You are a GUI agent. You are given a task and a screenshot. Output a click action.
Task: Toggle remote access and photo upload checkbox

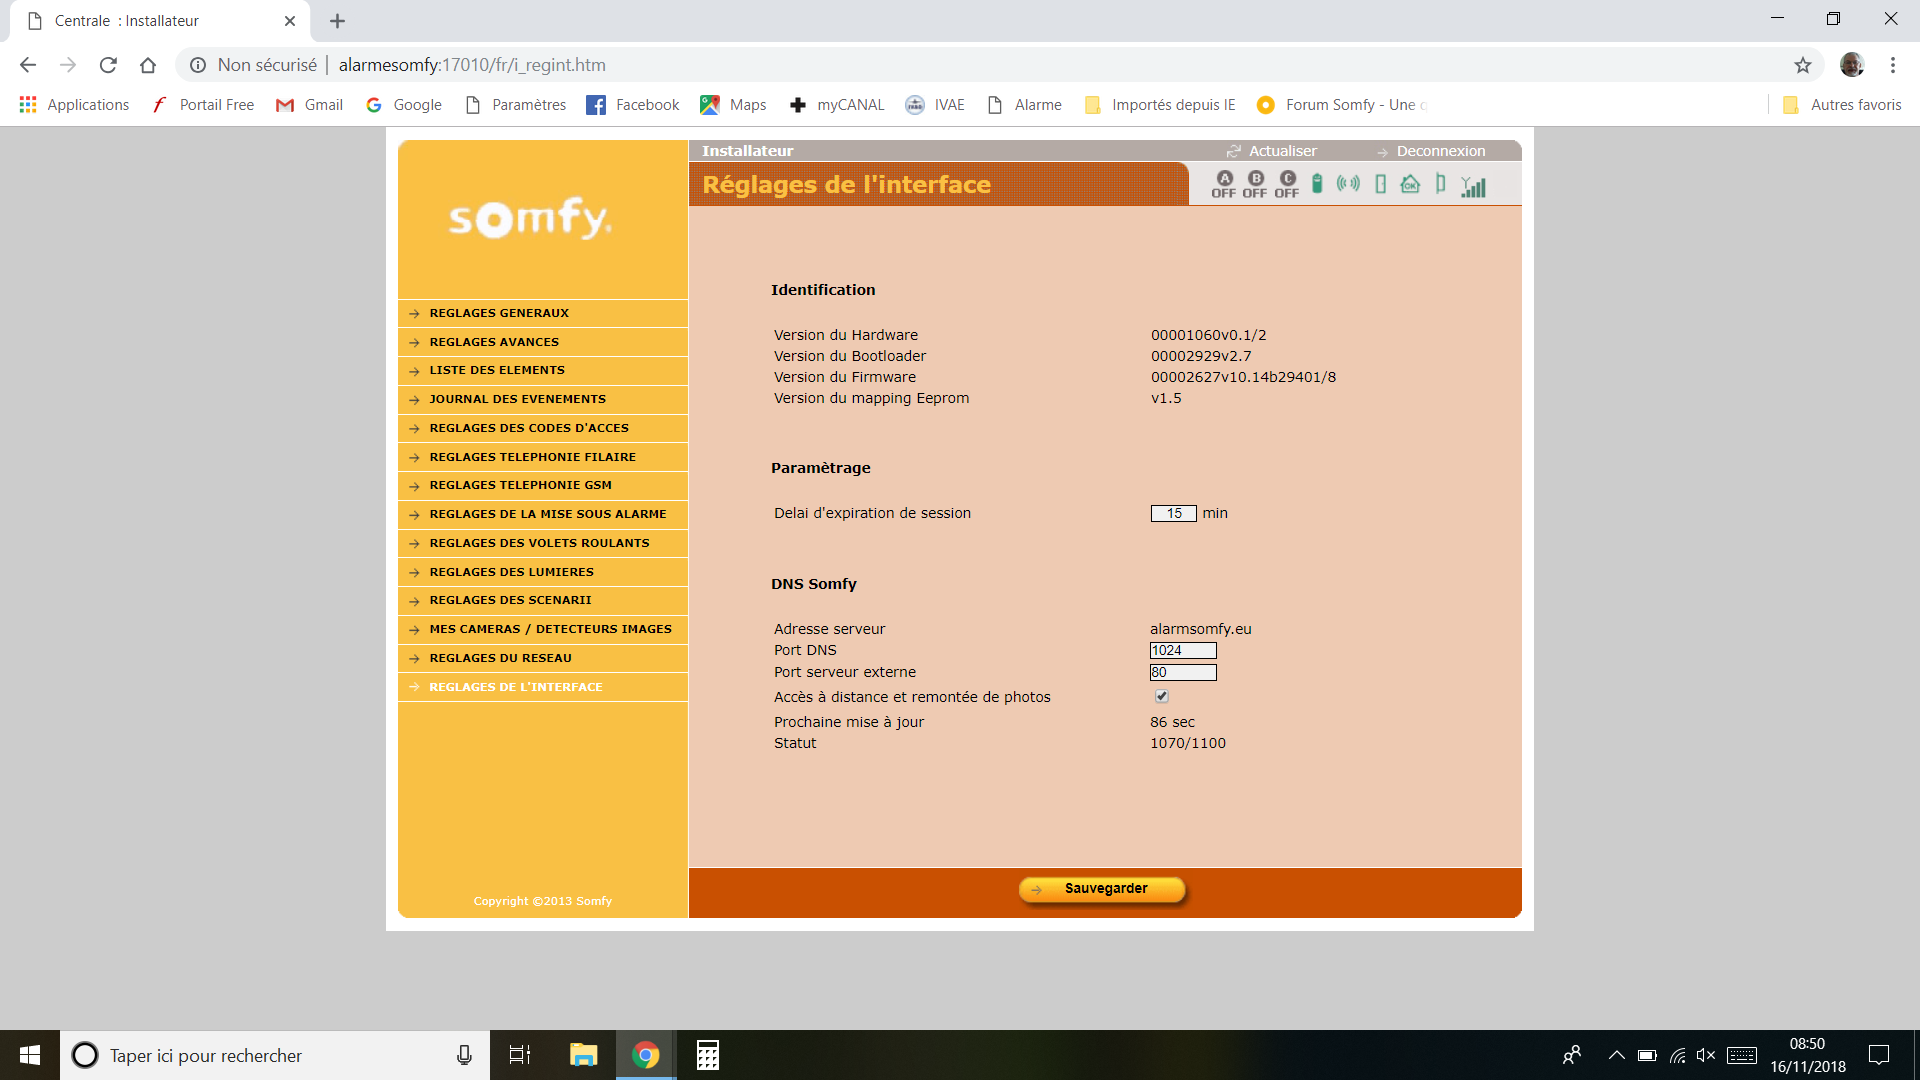[1162, 697]
